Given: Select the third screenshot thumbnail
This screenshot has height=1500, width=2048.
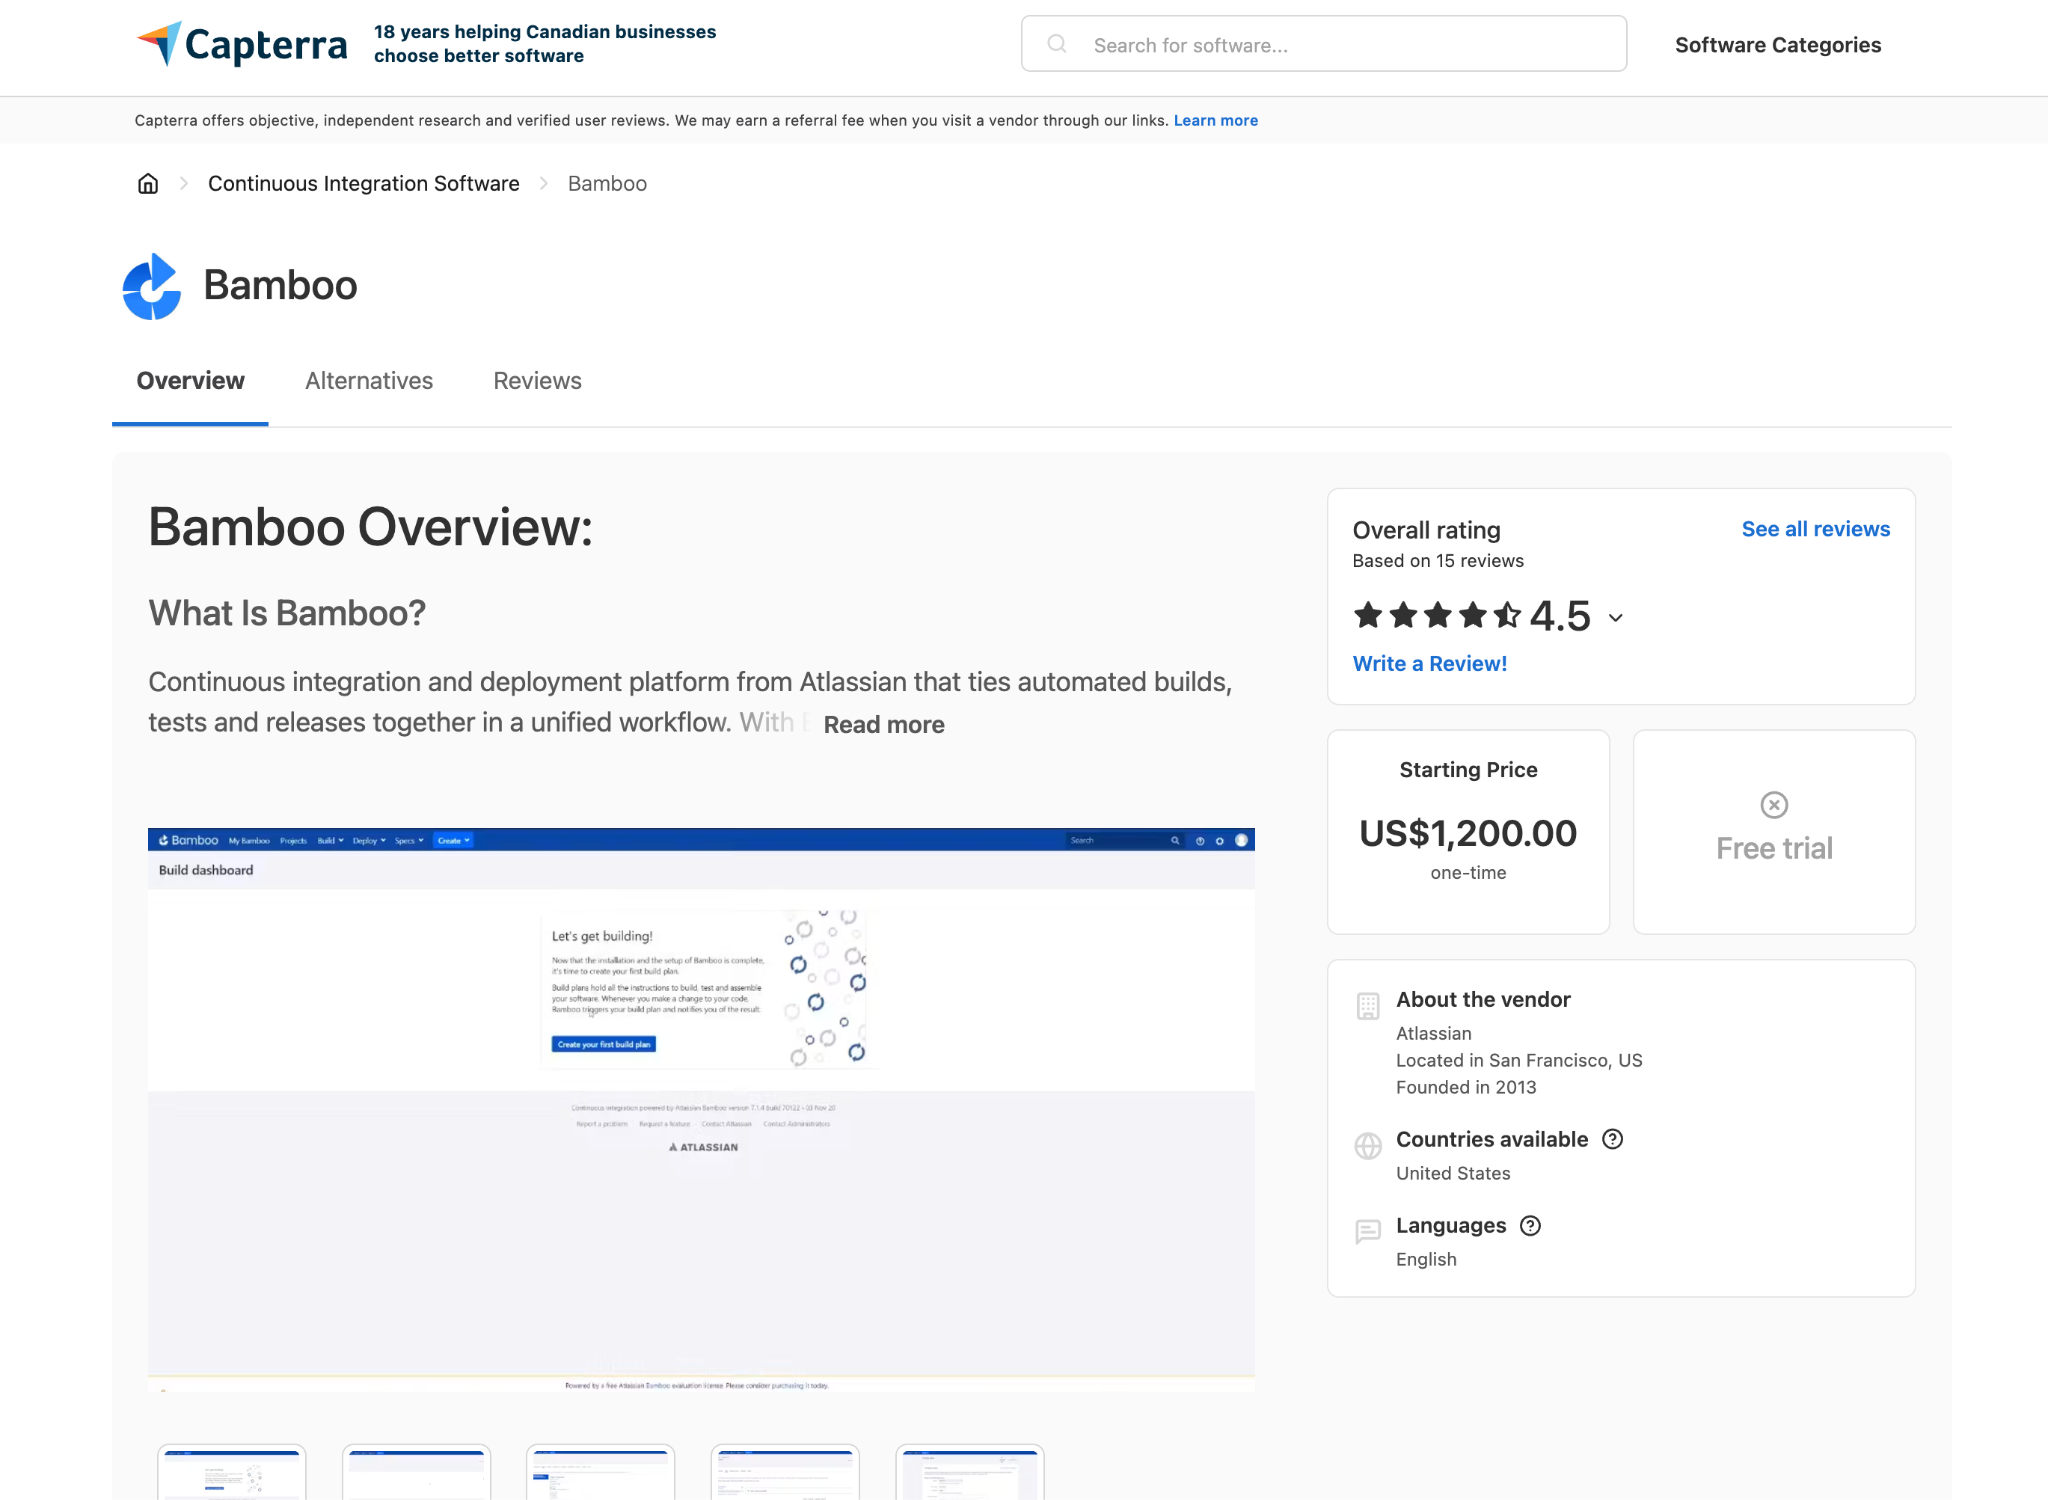Looking at the screenshot, I should pyautogui.click(x=601, y=1472).
